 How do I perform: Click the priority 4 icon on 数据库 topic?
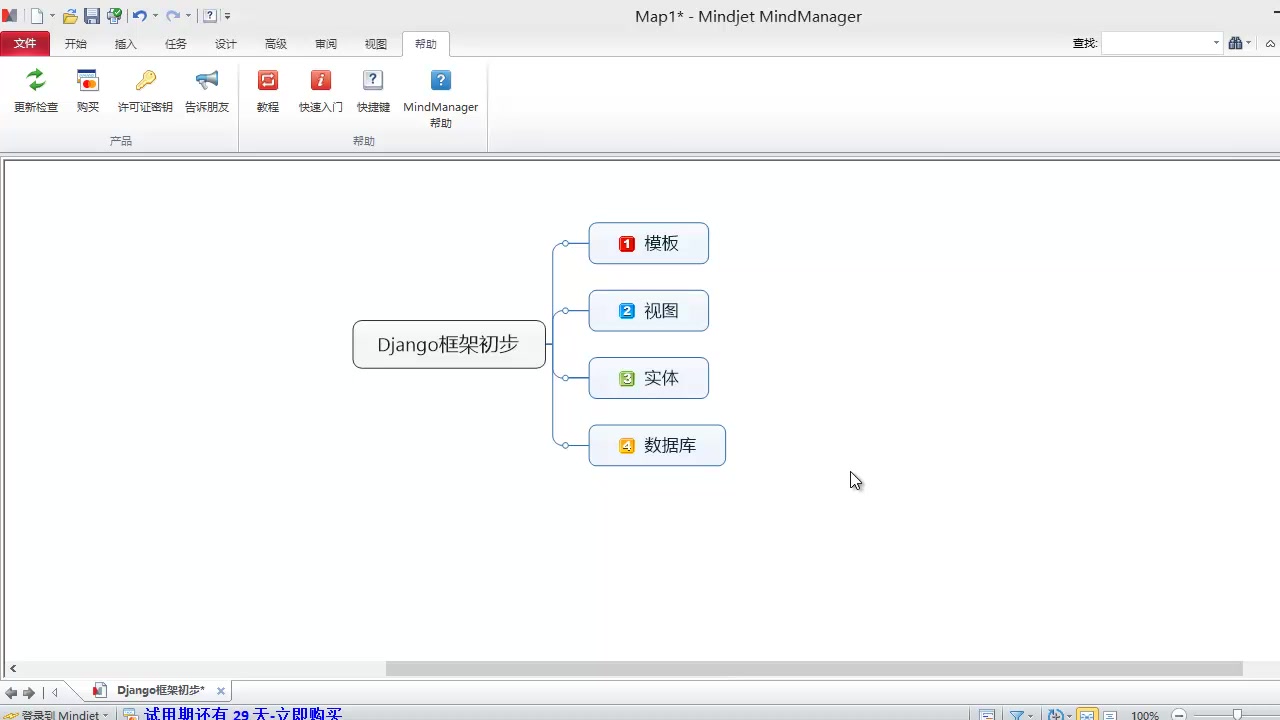pos(627,446)
